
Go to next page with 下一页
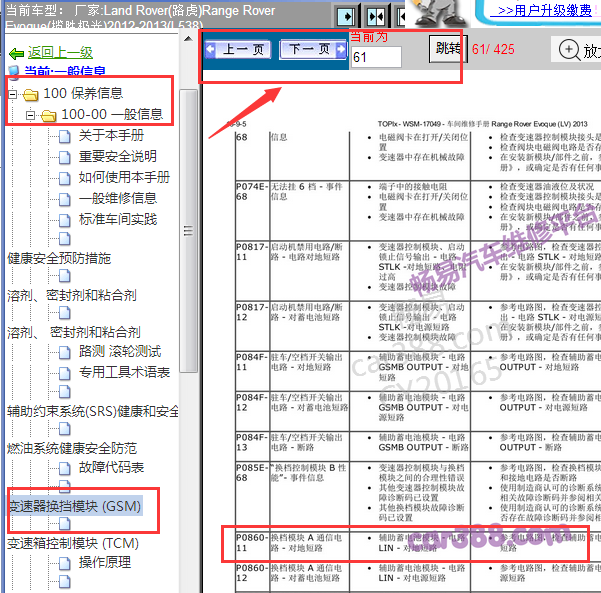click(313, 49)
